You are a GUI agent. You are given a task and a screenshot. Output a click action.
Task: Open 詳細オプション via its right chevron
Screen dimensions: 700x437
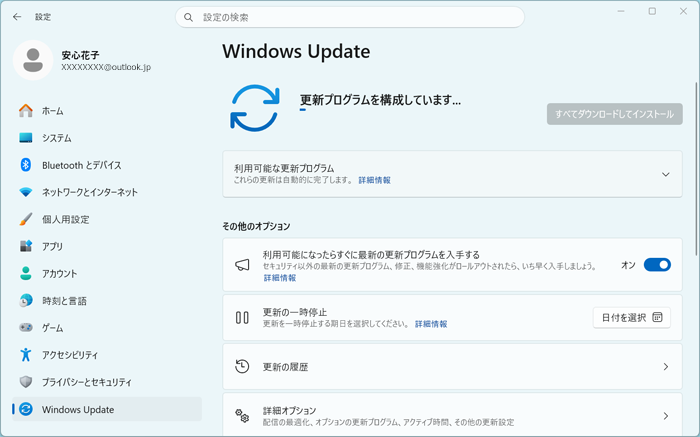[x=666, y=416]
